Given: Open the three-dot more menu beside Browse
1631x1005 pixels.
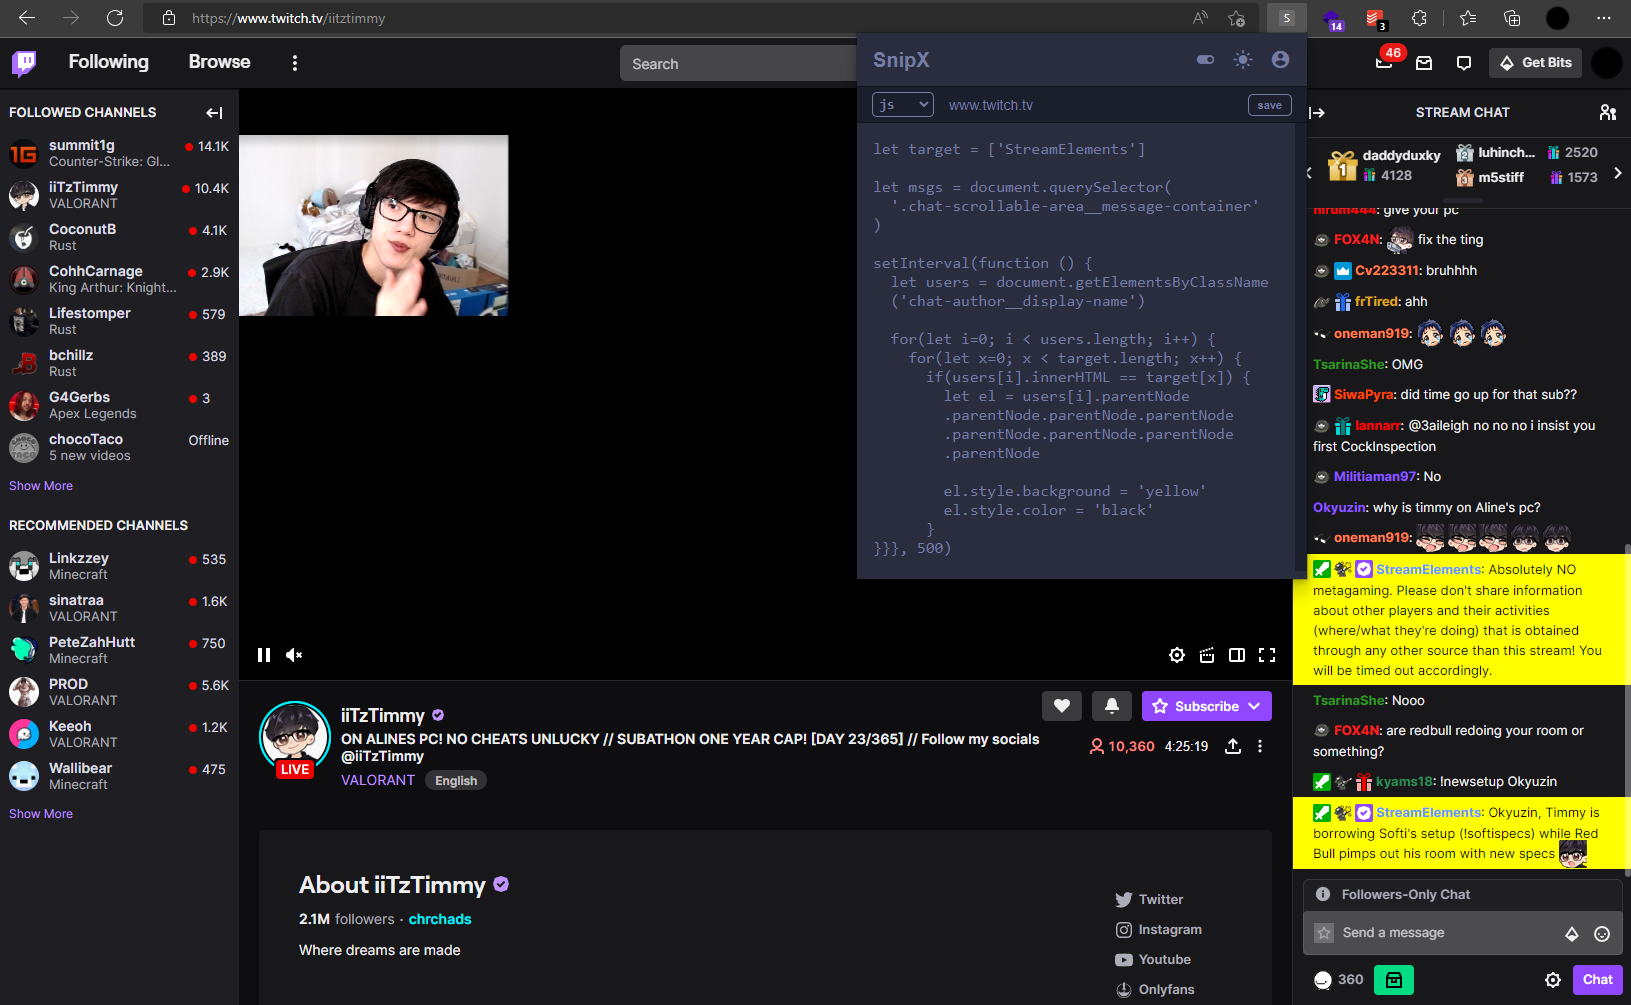Looking at the screenshot, I should pyautogui.click(x=294, y=63).
